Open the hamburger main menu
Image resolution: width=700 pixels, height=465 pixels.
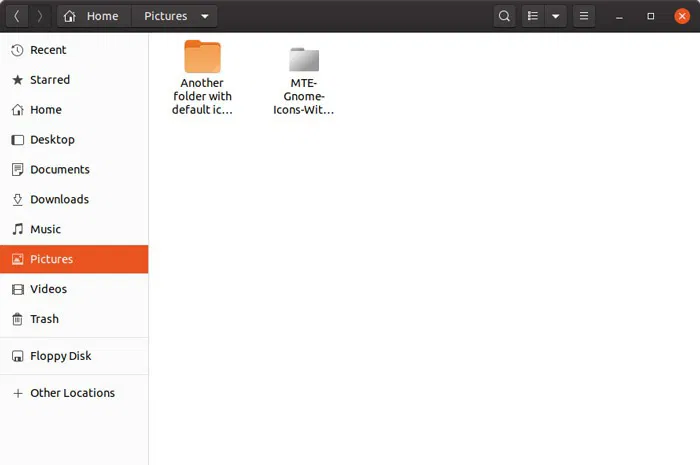583,16
